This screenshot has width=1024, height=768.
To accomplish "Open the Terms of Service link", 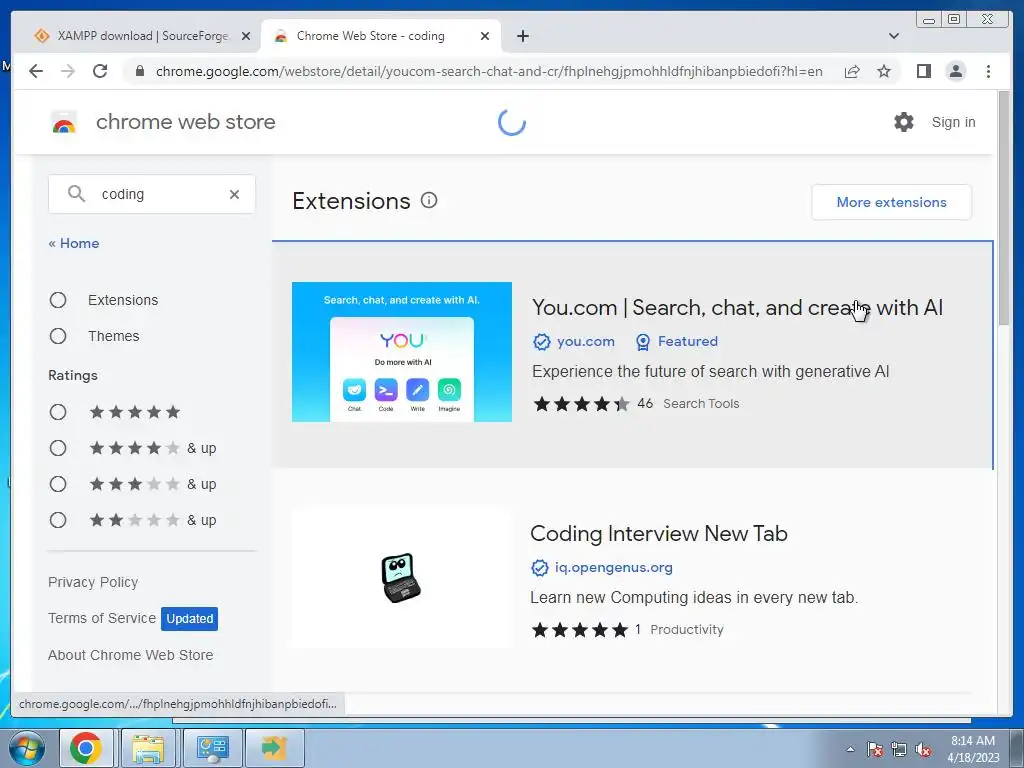I will coord(102,618).
